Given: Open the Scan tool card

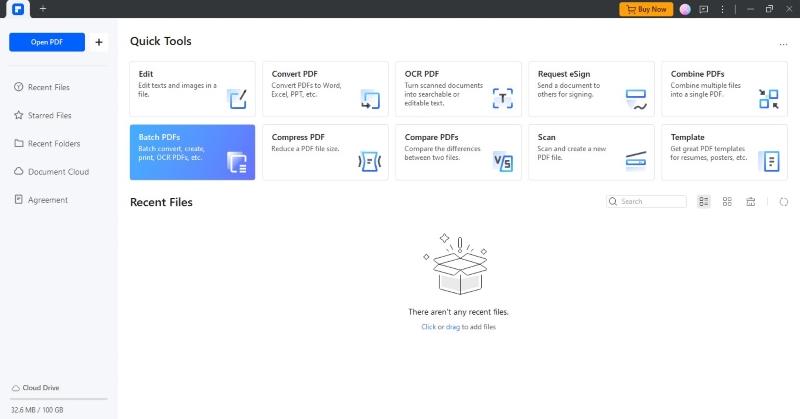Looking at the screenshot, I should point(591,152).
